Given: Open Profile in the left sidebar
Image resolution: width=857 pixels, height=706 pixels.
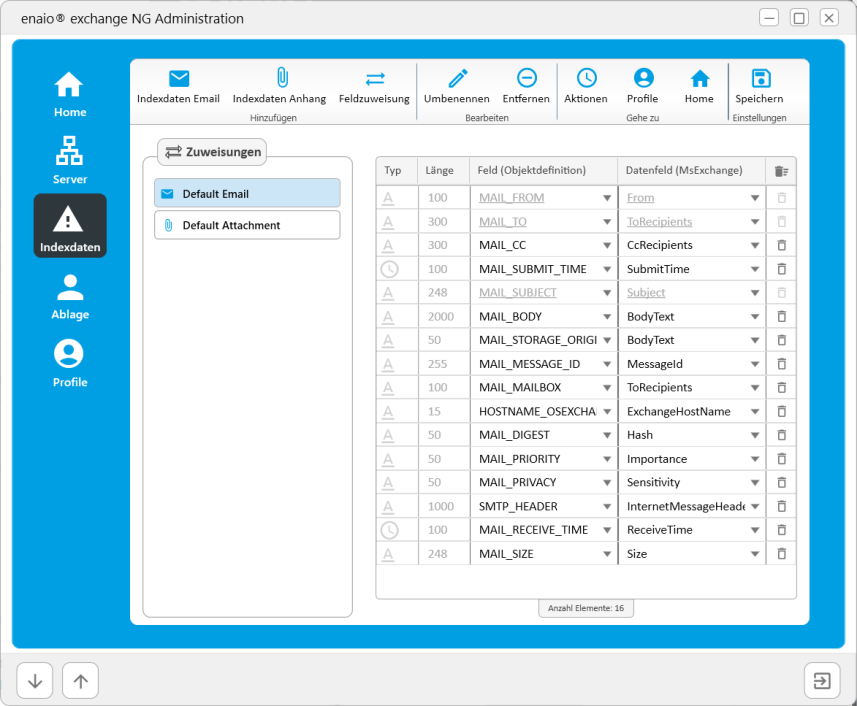Looking at the screenshot, I should pyautogui.click(x=70, y=363).
